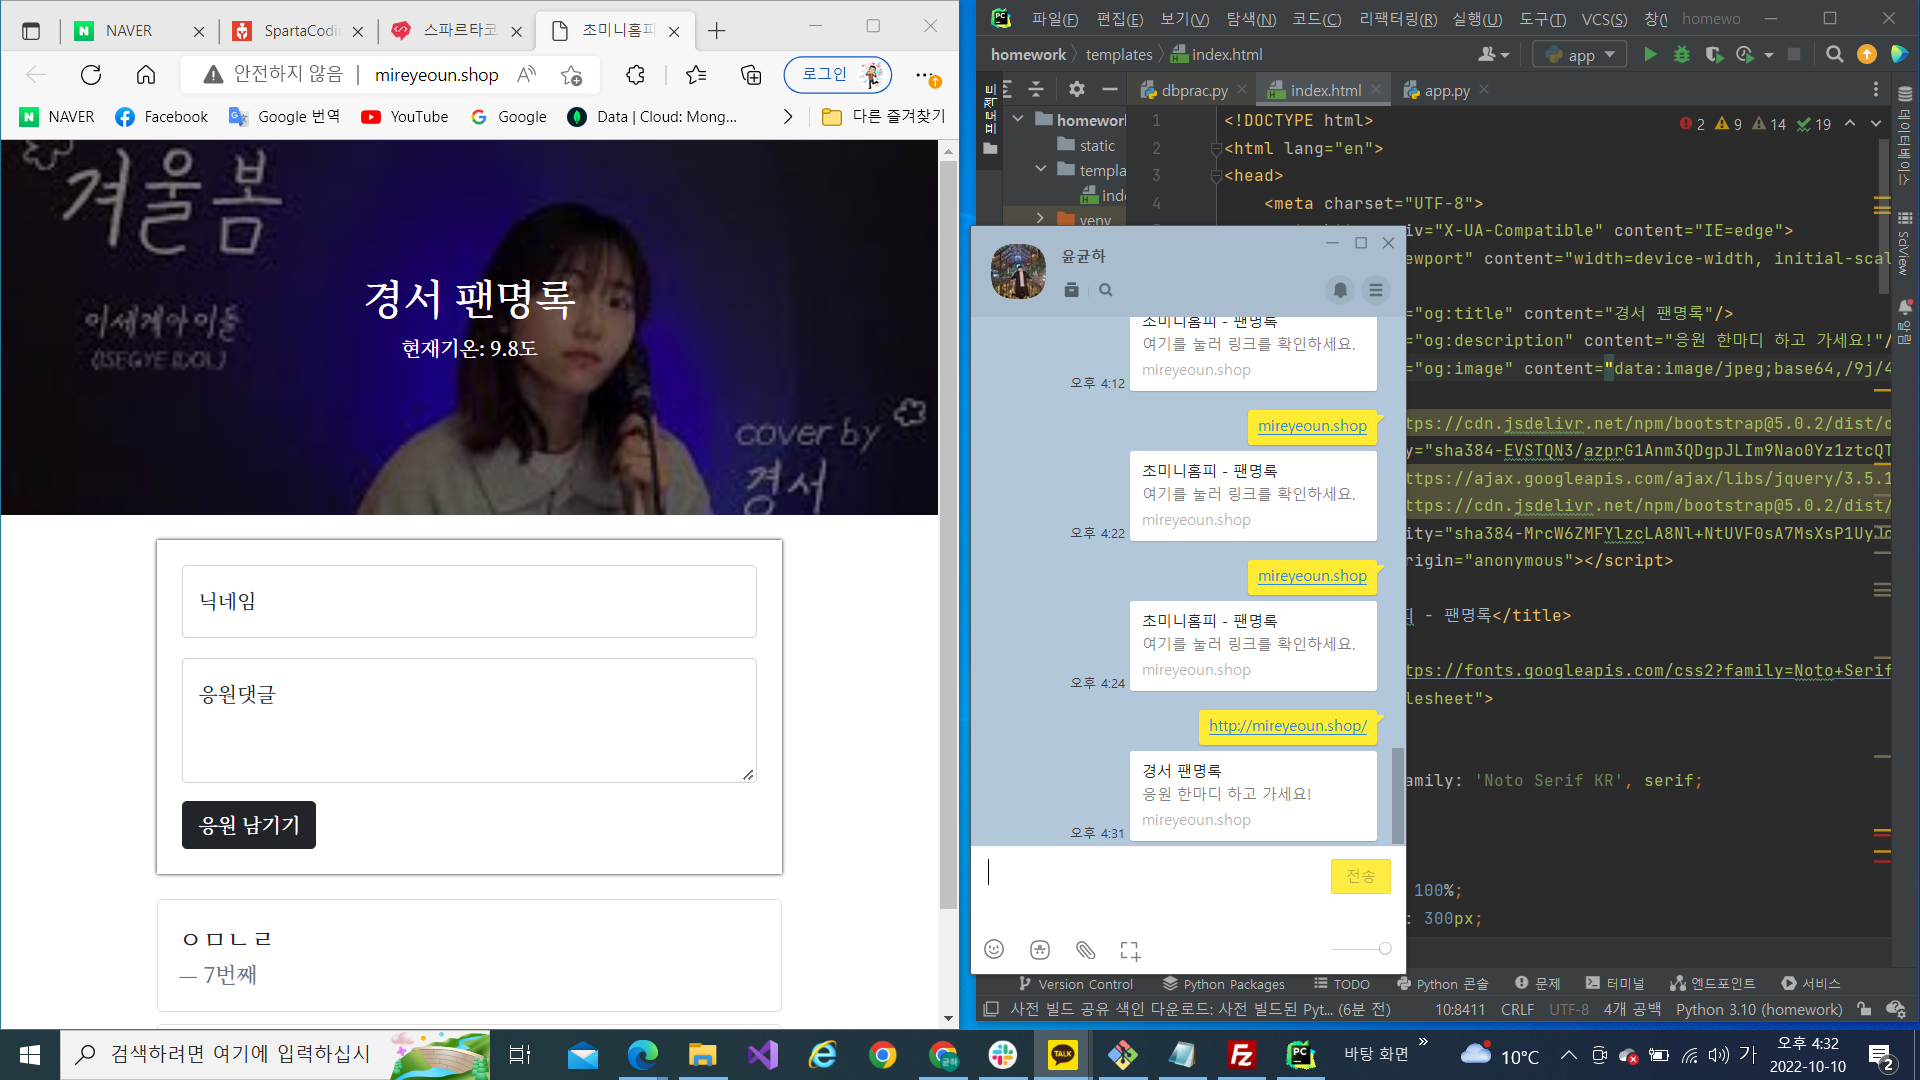
Task: Open project tree settings gear
Action: coord(1076,90)
